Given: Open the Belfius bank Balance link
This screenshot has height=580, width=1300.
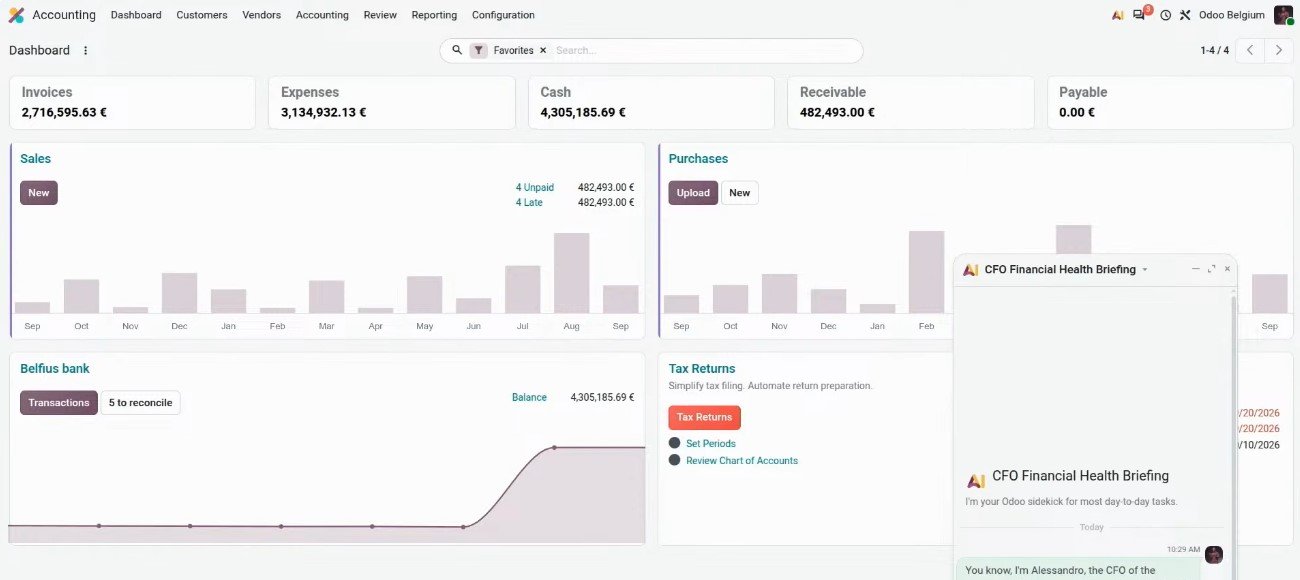Looking at the screenshot, I should (529, 397).
